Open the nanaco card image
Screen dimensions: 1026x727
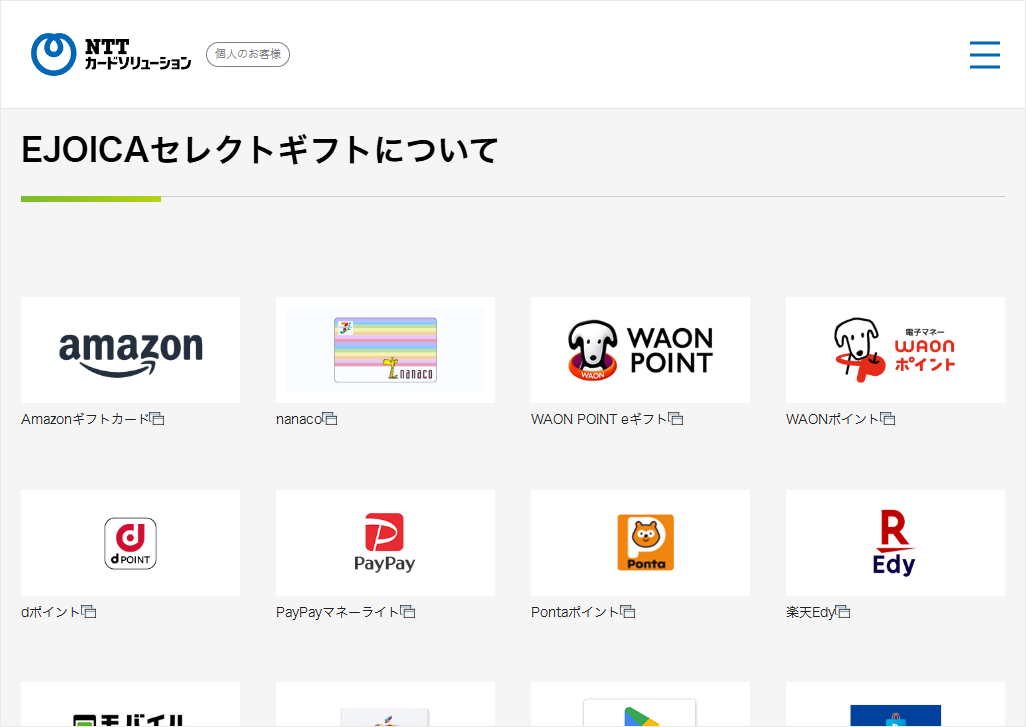coord(385,350)
